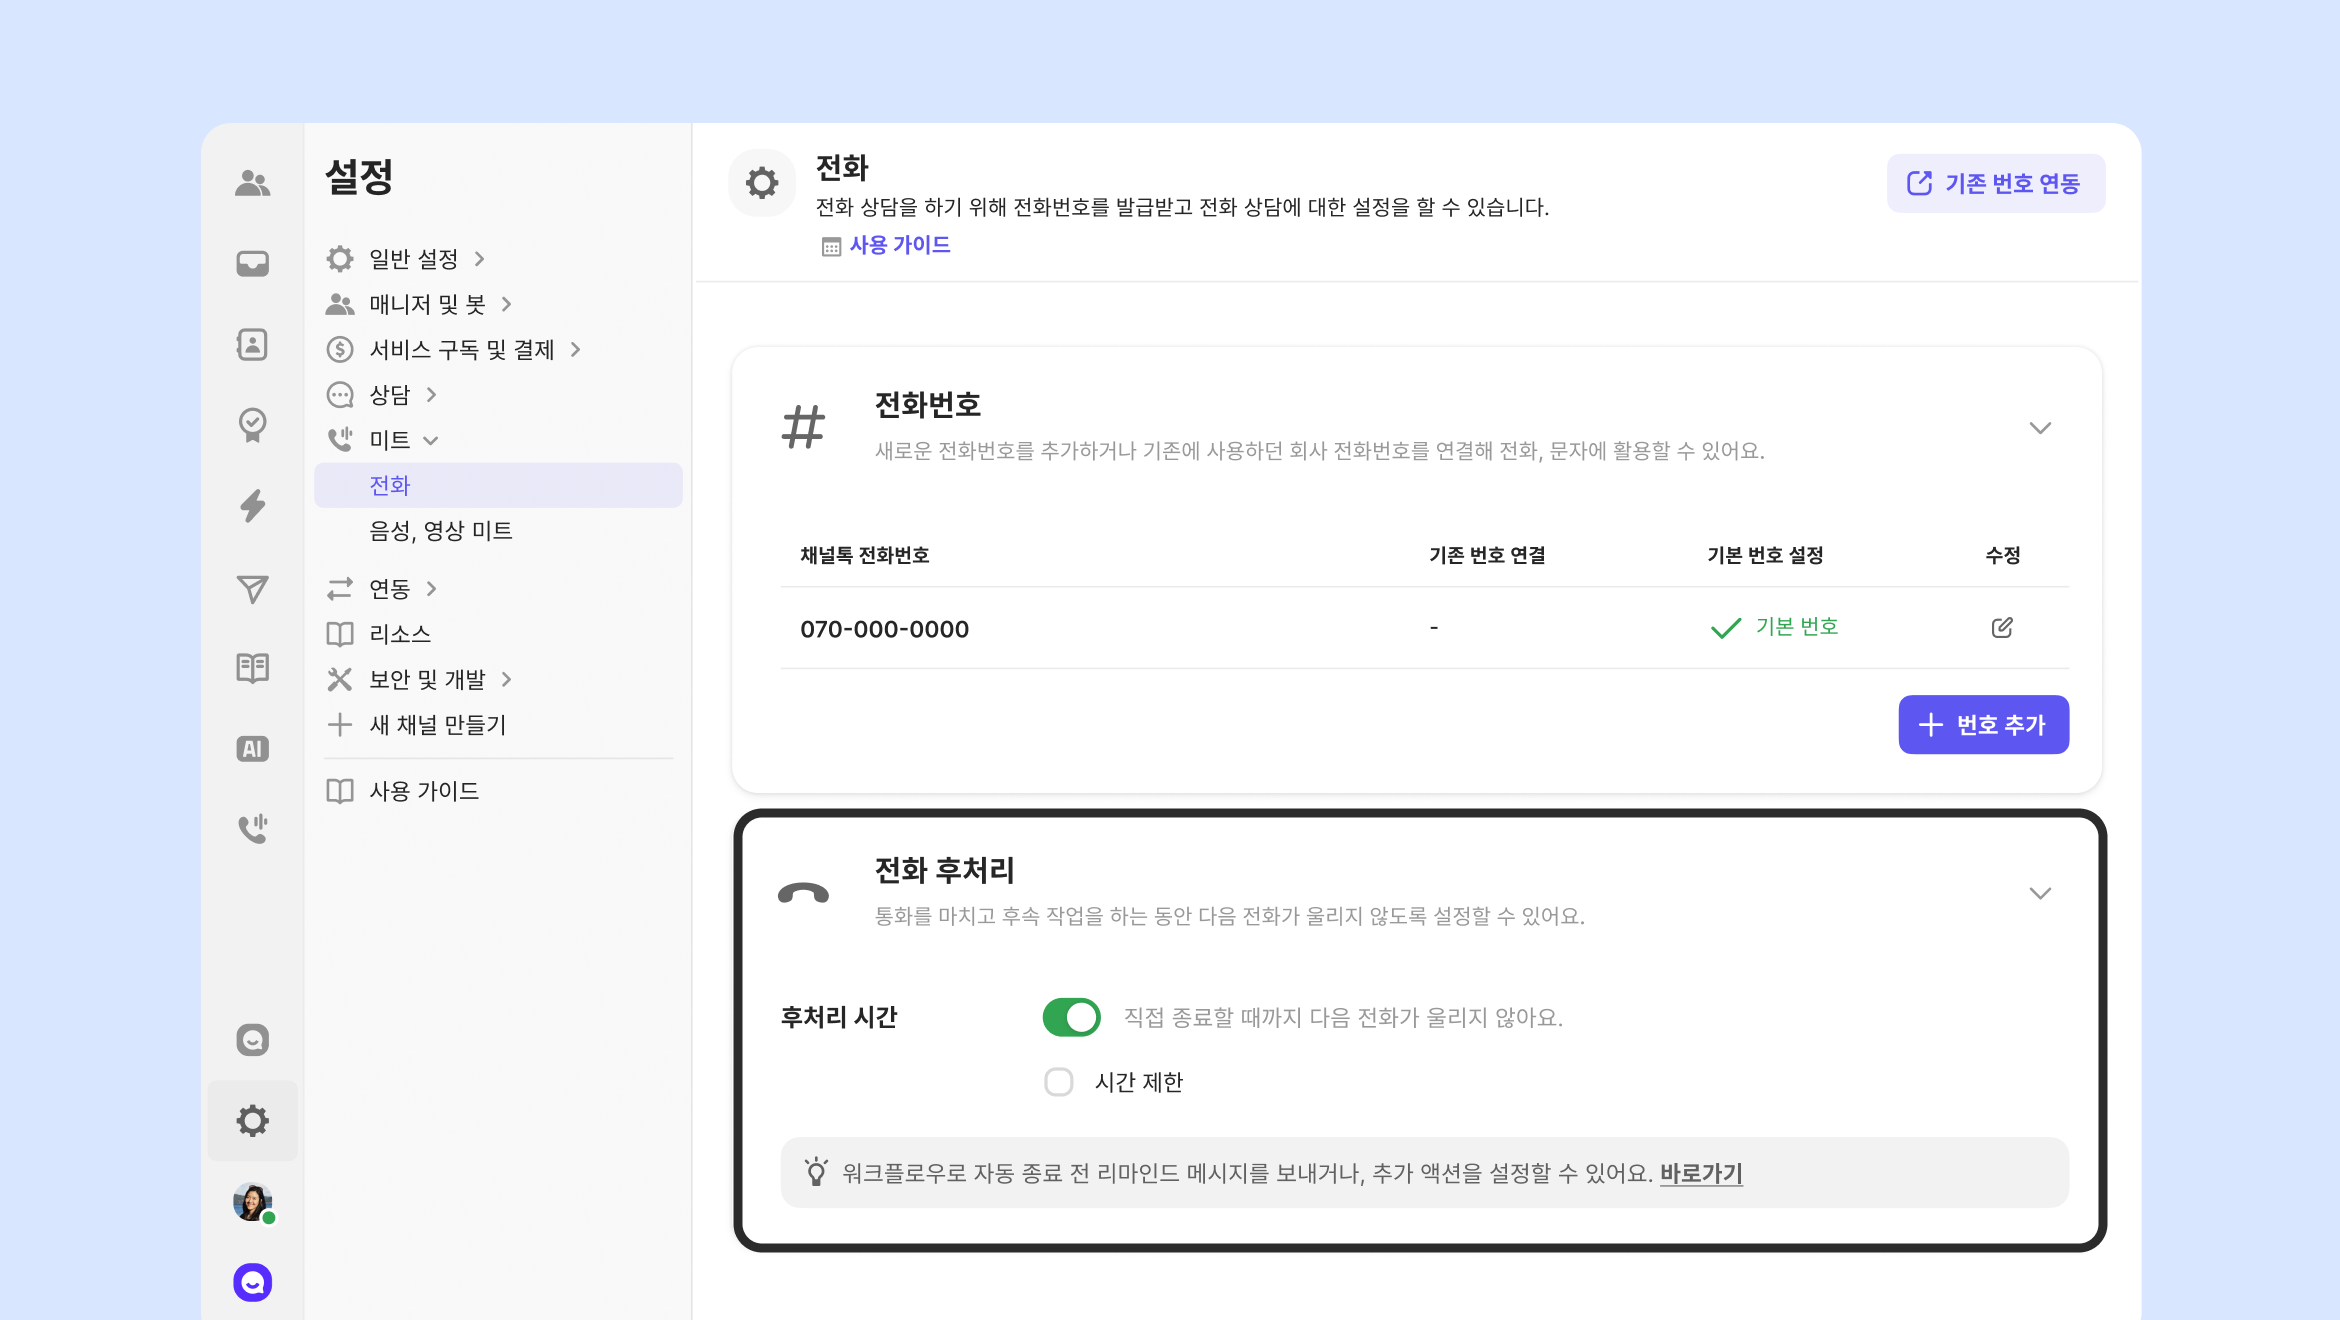Screen dimensions: 2340x1320
Task: Click the phone call icon in sidebar
Action: 252,828
